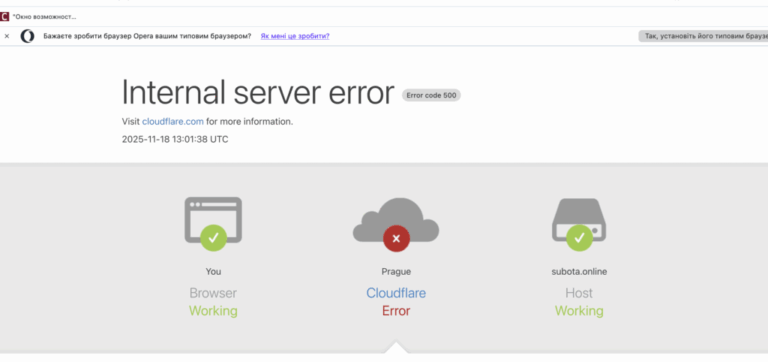Click the Opera logo in the notification bar
768x362 pixels.
(27, 36)
